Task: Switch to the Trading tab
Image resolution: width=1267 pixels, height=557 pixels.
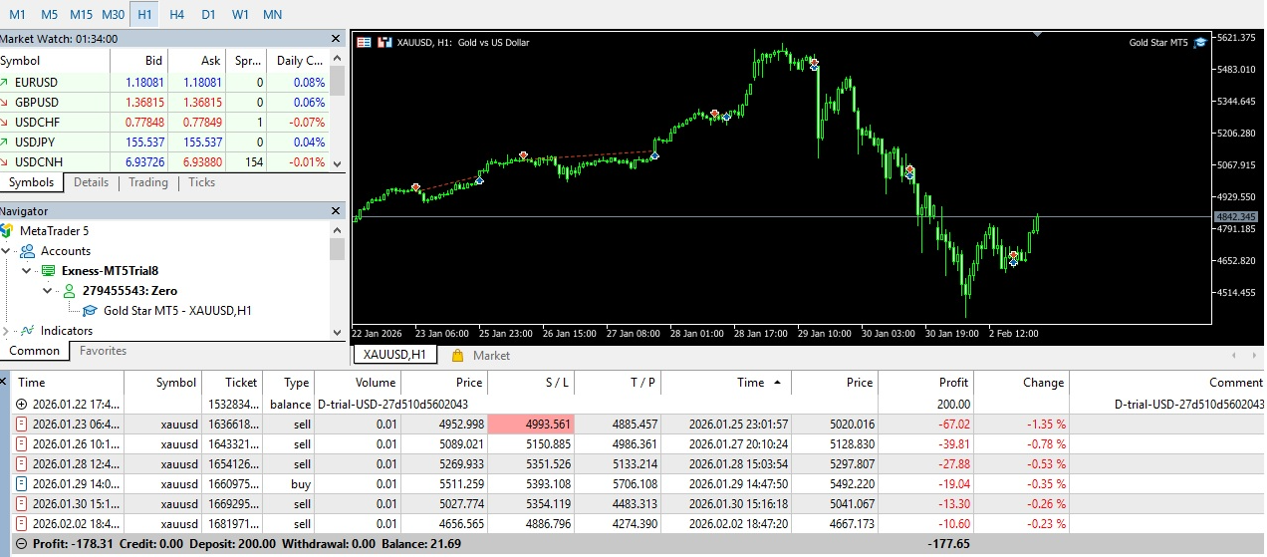Action: pyautogui.click(x=148, y=182)
